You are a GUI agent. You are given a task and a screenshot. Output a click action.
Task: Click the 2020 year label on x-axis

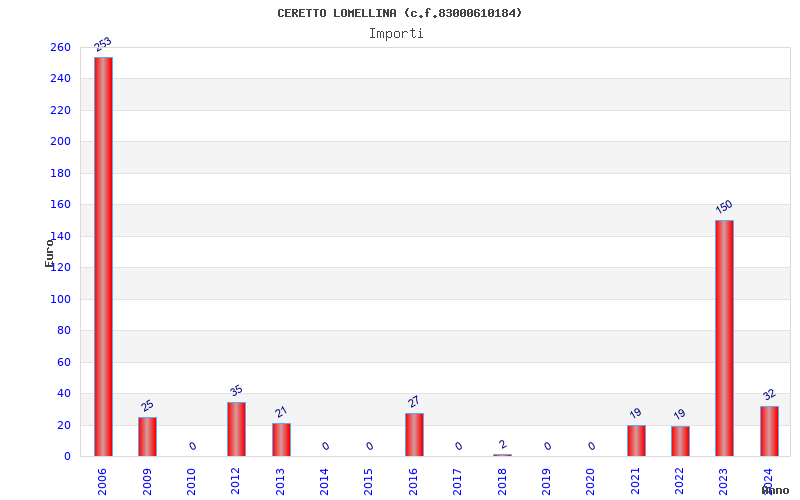point(590,482)
